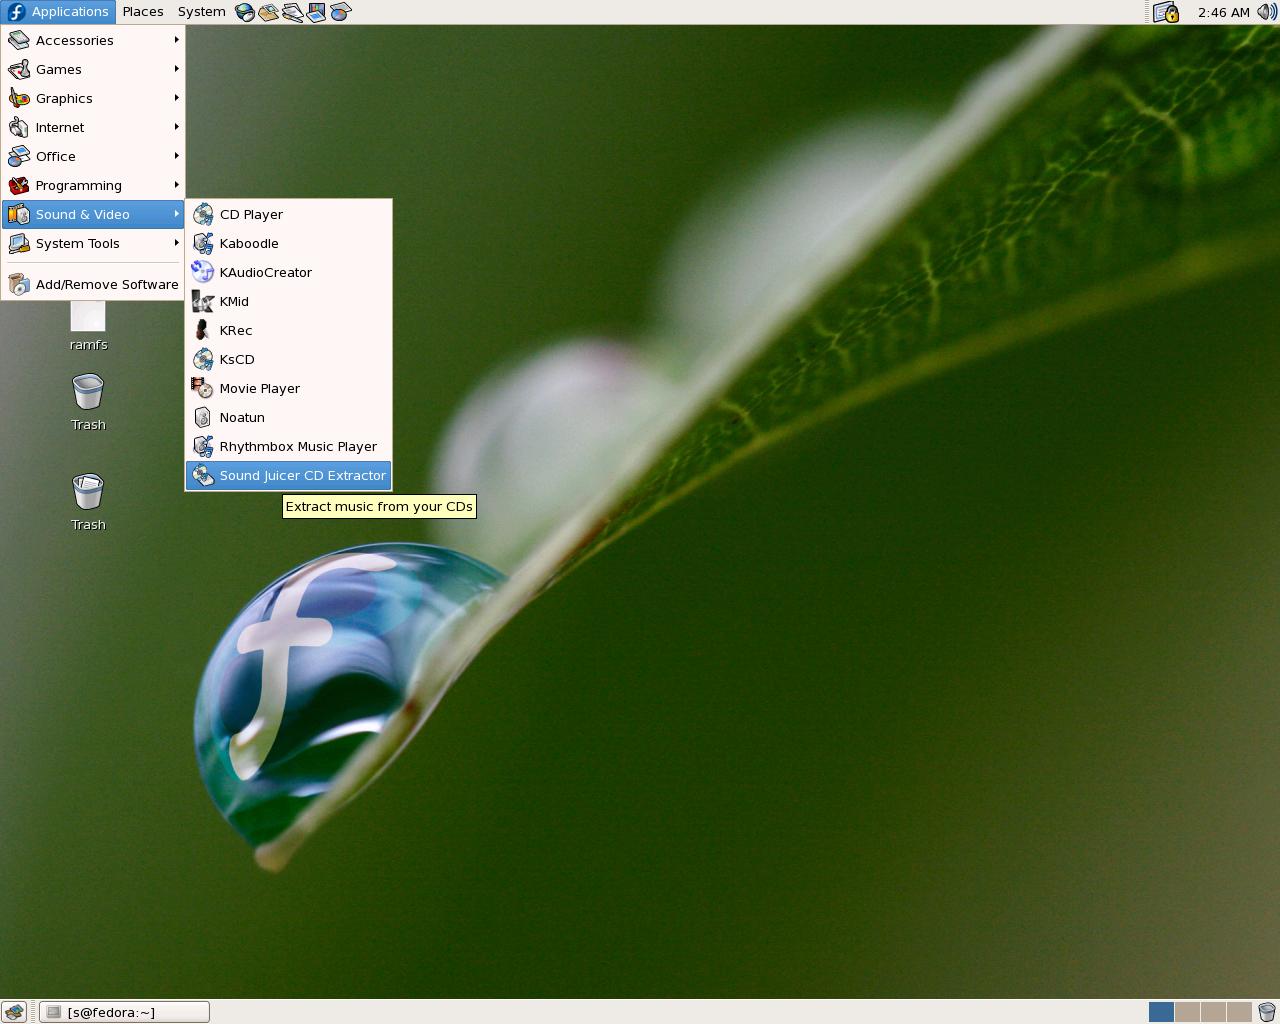Screen dimensions: 1280x1024
Task: Expand the Programming submenu arrow
Action: pyautogui.click(x=177, y=185)
